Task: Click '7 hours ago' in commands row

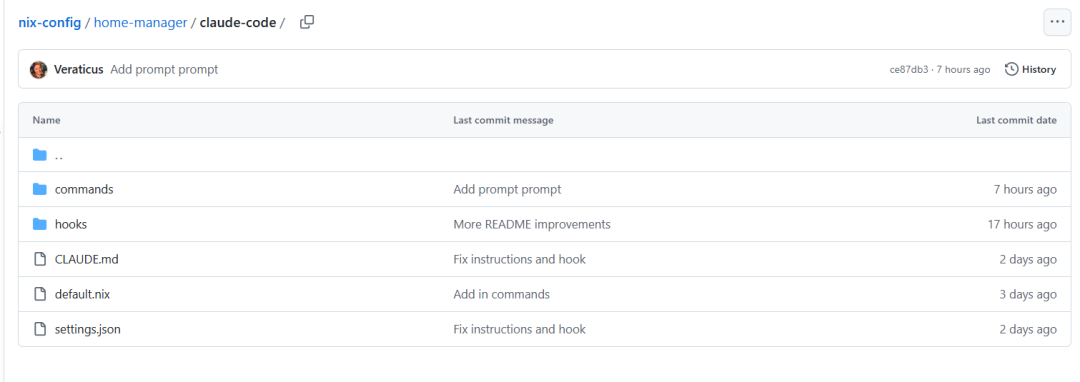Action: click(x=1025, y=189)
